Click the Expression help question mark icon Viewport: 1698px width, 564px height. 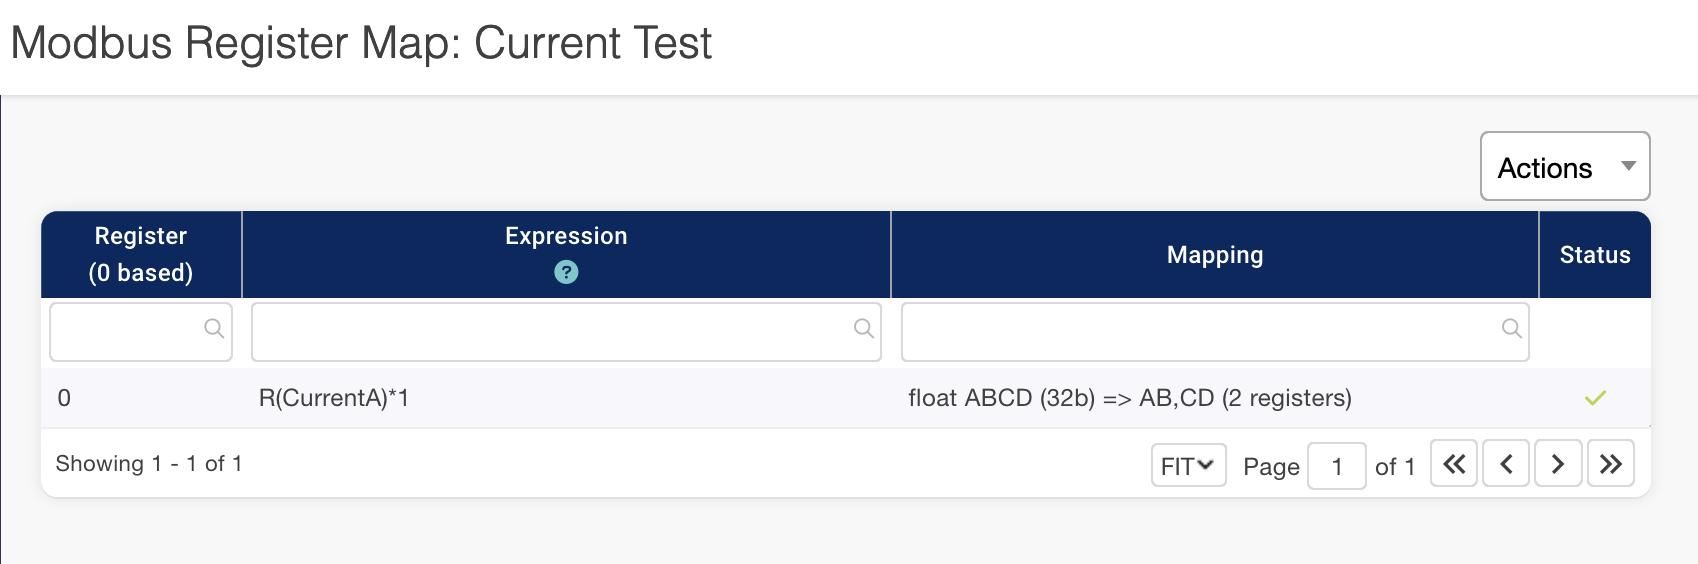[566, 272]
